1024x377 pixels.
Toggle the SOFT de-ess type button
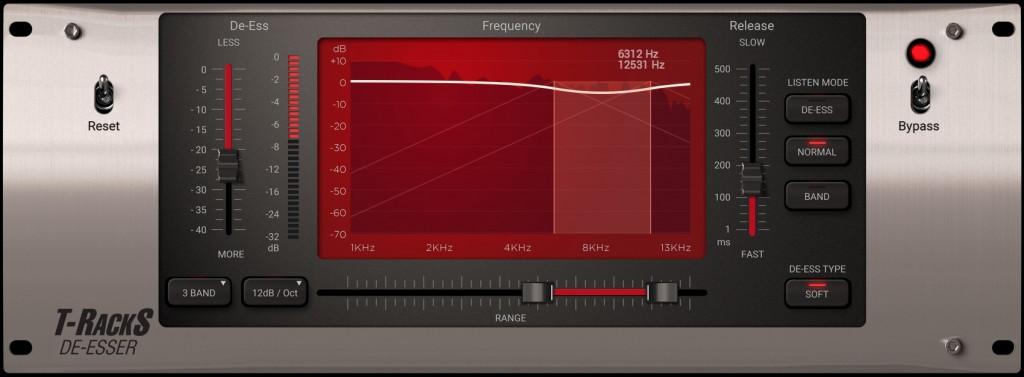pos(817,293)
